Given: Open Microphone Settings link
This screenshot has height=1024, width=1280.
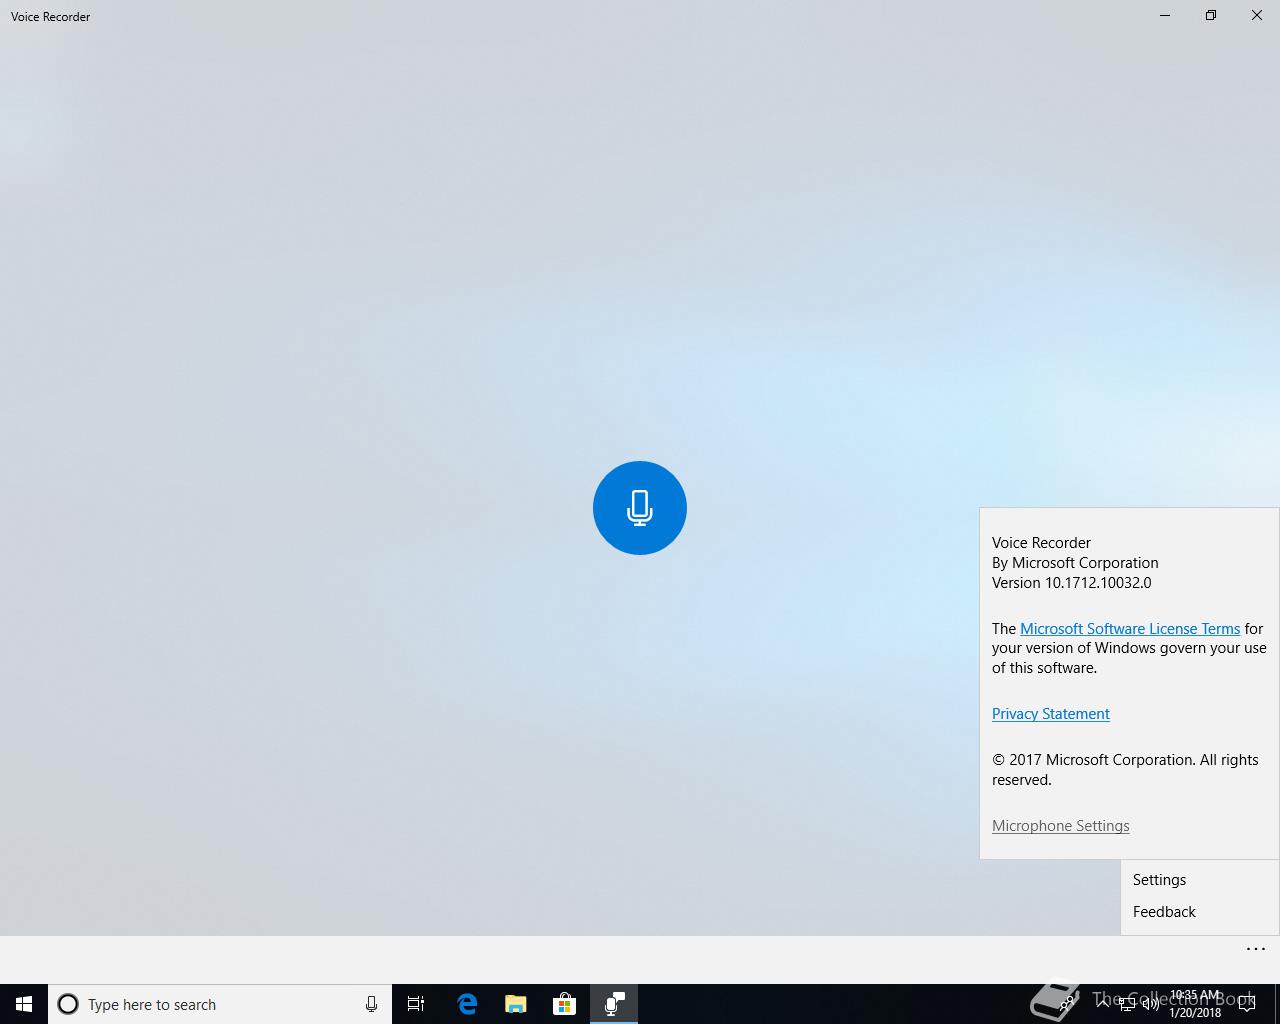Looking at the screenshot, I should pos(1061,826).
